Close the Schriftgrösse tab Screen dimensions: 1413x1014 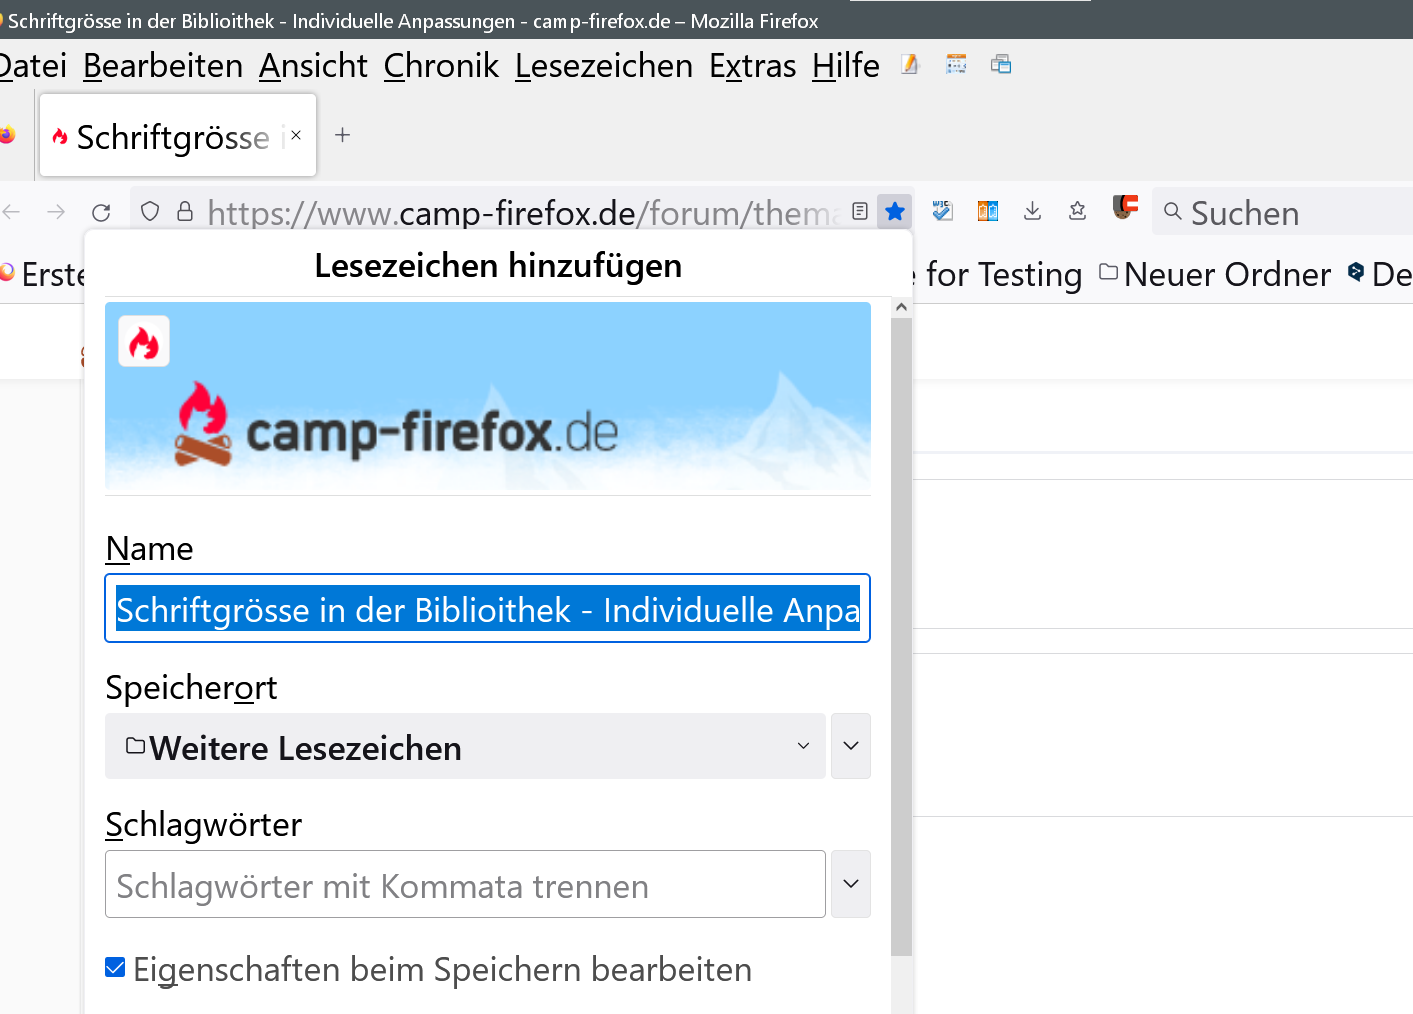point(296,135)
